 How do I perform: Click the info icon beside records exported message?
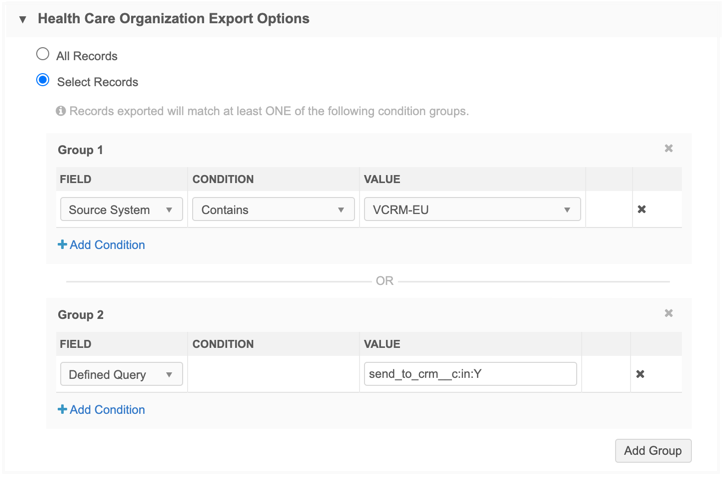click(x=61, y=111)
